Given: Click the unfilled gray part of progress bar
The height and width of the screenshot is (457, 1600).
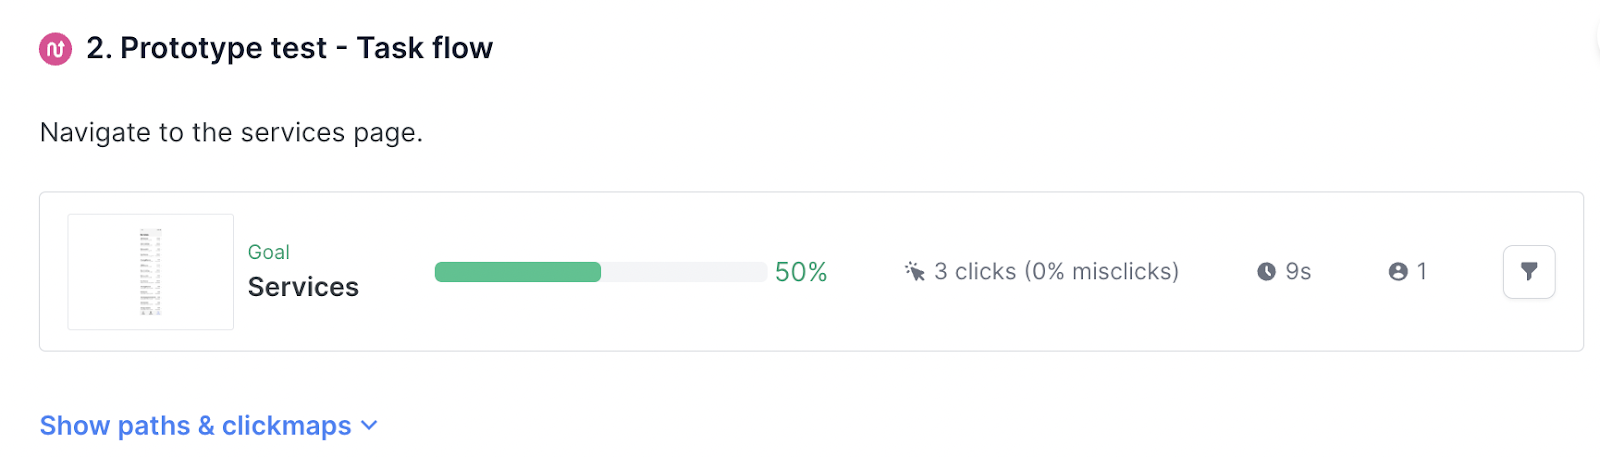Looking at the screenshot, I should pos(683,272).
